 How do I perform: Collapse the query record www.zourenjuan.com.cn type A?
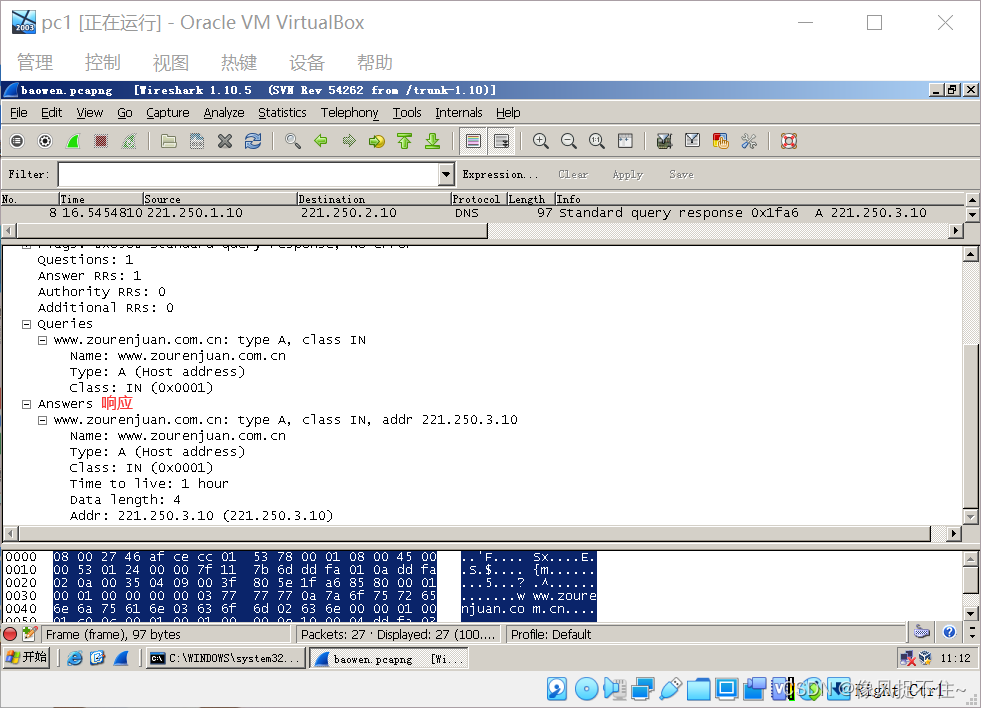[43, 340]
